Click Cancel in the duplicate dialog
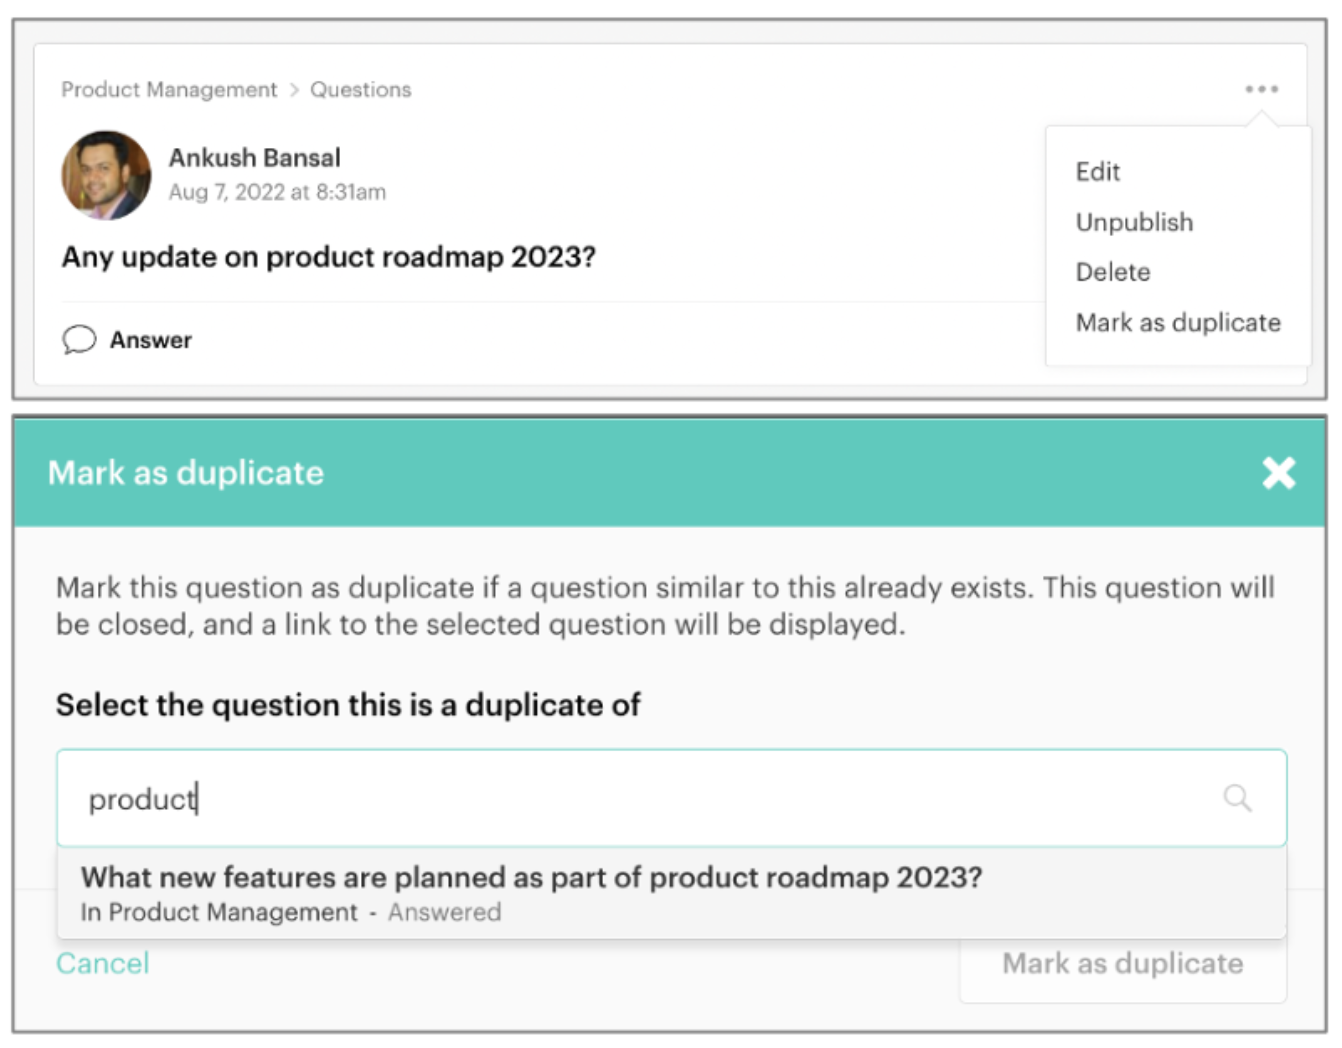Screen dimensions: 1342x1048 pyautogui.click(x=102, y=963)
